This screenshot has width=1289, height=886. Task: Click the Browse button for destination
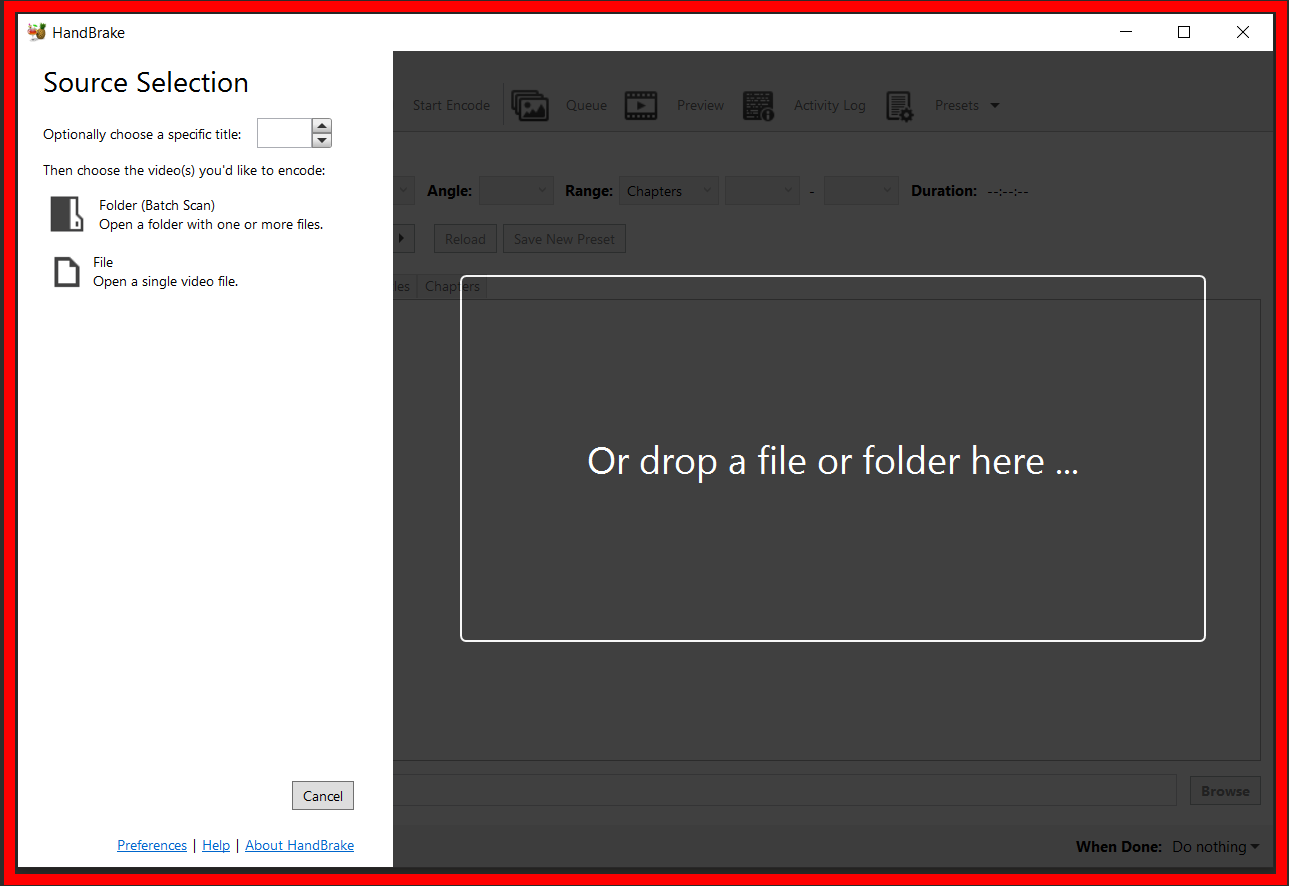[x=1224, y=790]
